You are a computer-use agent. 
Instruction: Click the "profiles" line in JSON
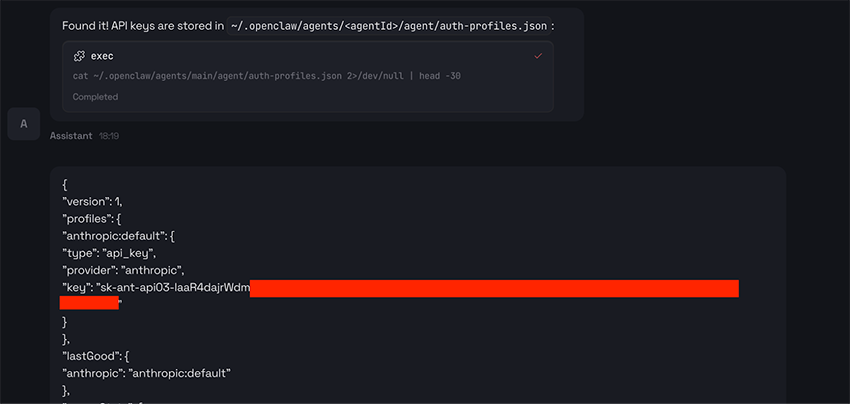pos(92,219)
